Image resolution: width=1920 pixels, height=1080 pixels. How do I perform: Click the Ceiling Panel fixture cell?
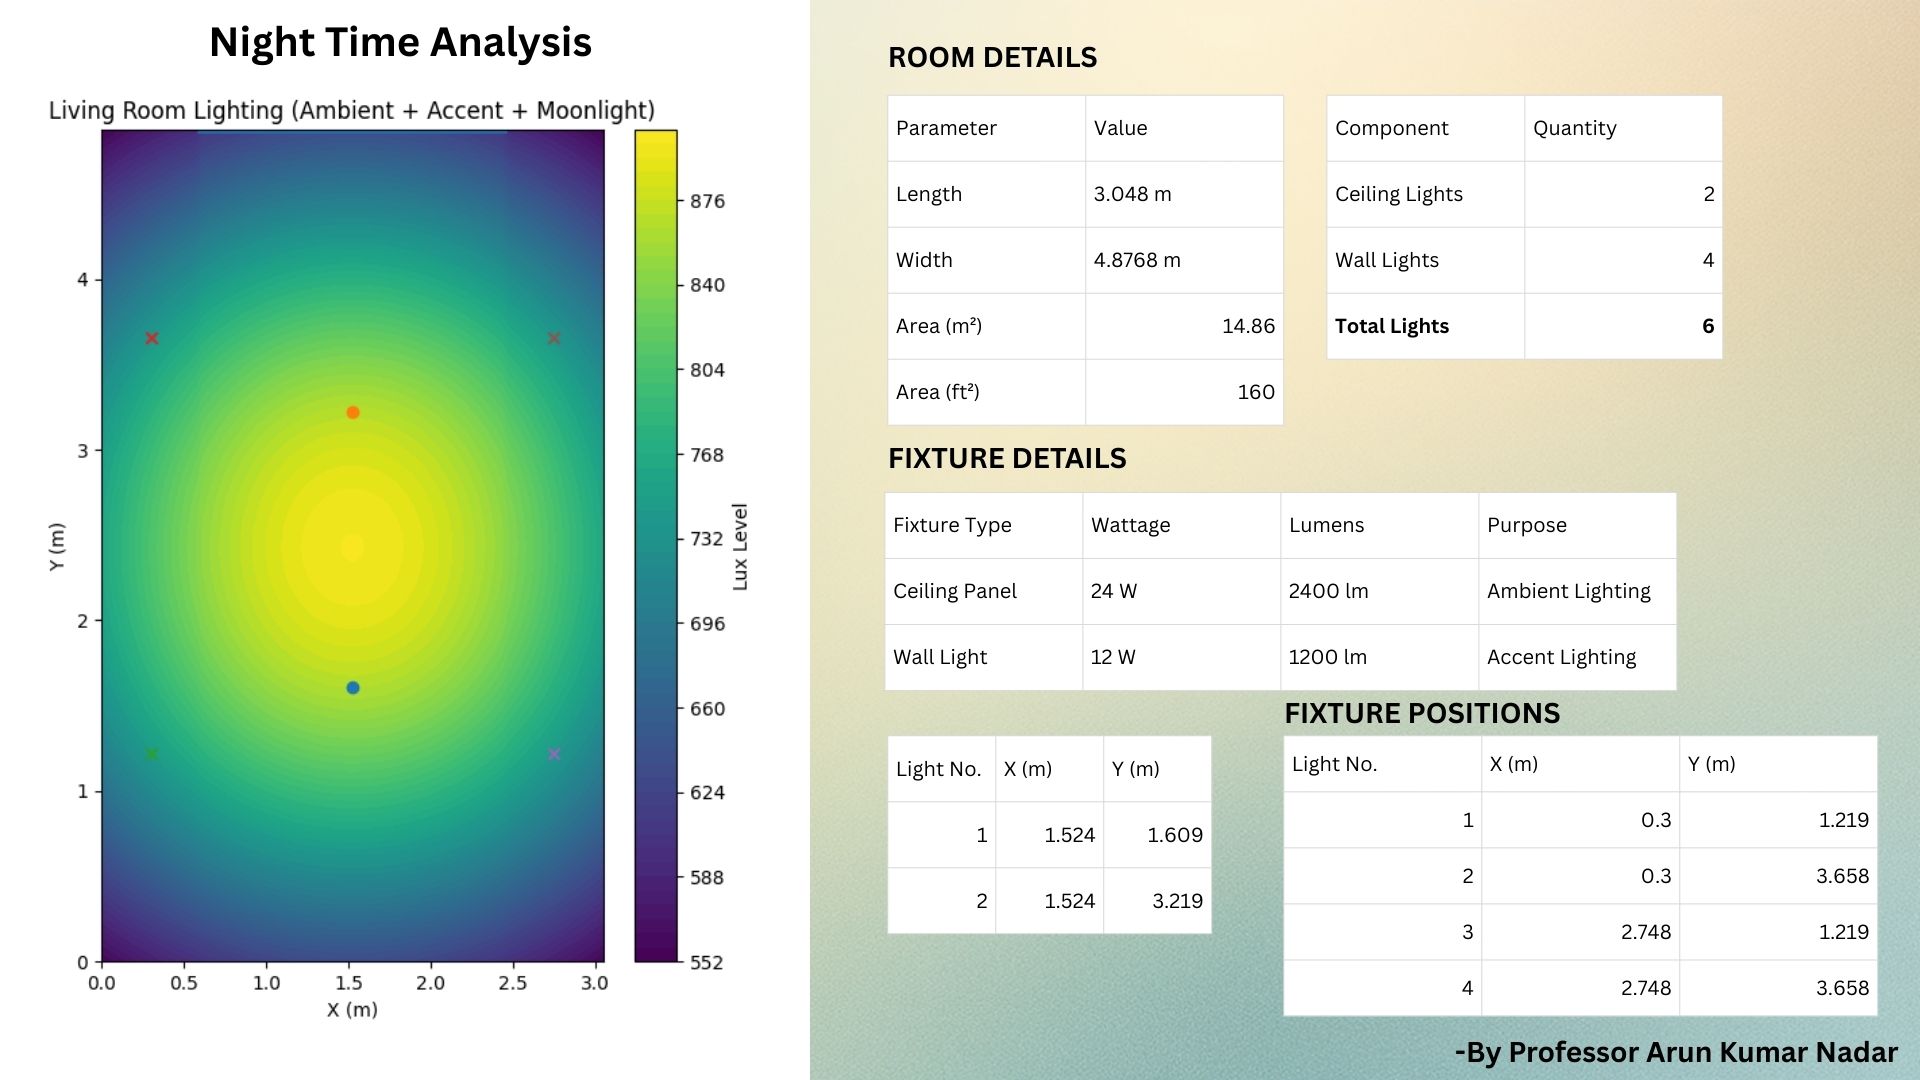[954, 591]
